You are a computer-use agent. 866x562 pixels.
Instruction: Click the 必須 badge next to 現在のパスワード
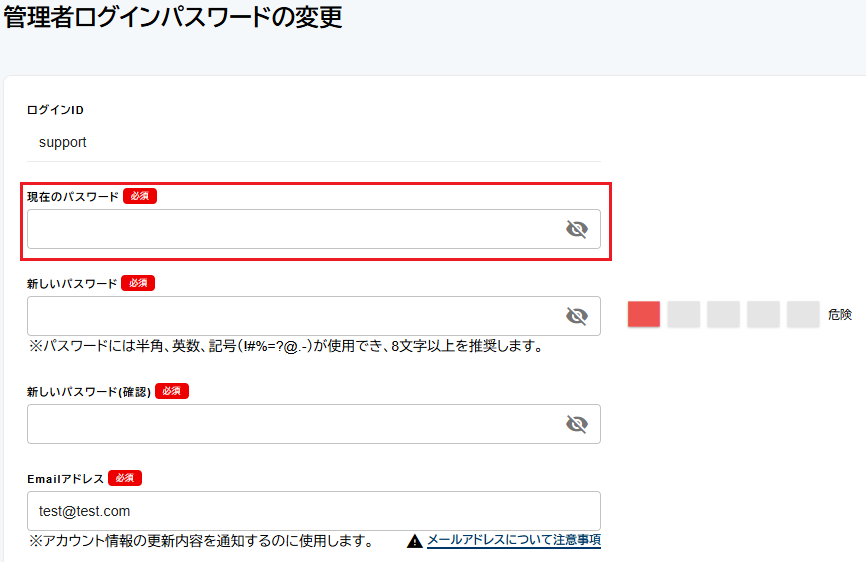140,196
